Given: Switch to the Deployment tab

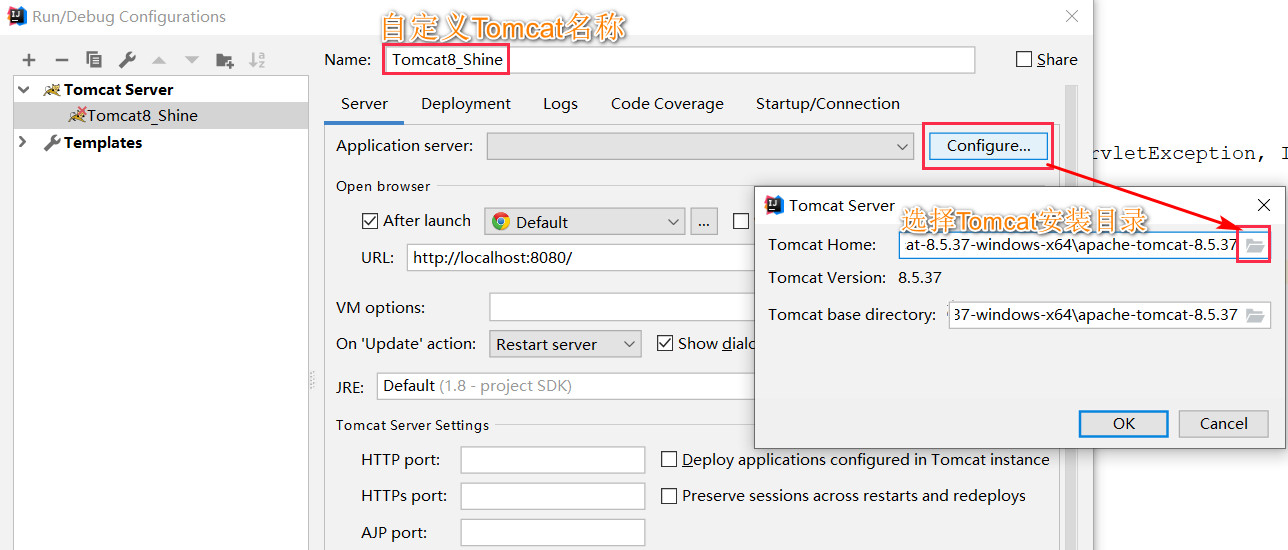Looking at the screenshot, I should [466, 104].
